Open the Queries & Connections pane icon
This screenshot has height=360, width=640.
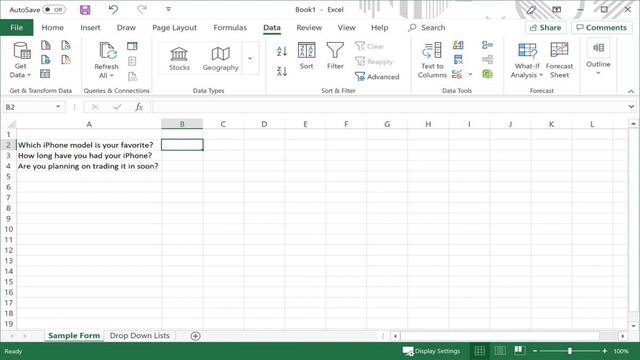click(x=132, y=46)
